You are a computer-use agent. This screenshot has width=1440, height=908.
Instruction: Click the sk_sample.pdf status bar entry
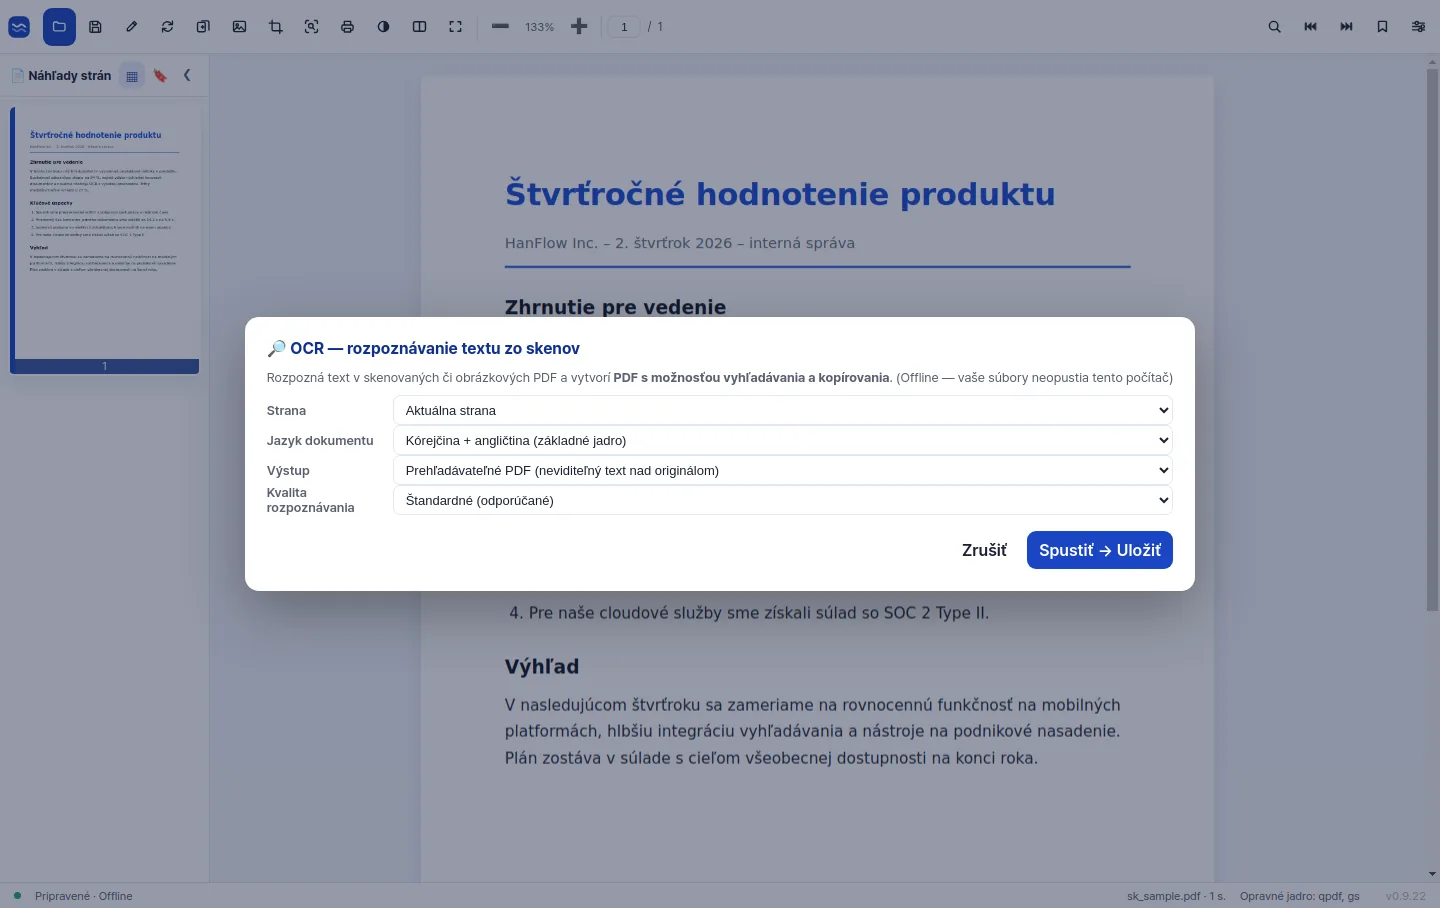pos(1176,896)
